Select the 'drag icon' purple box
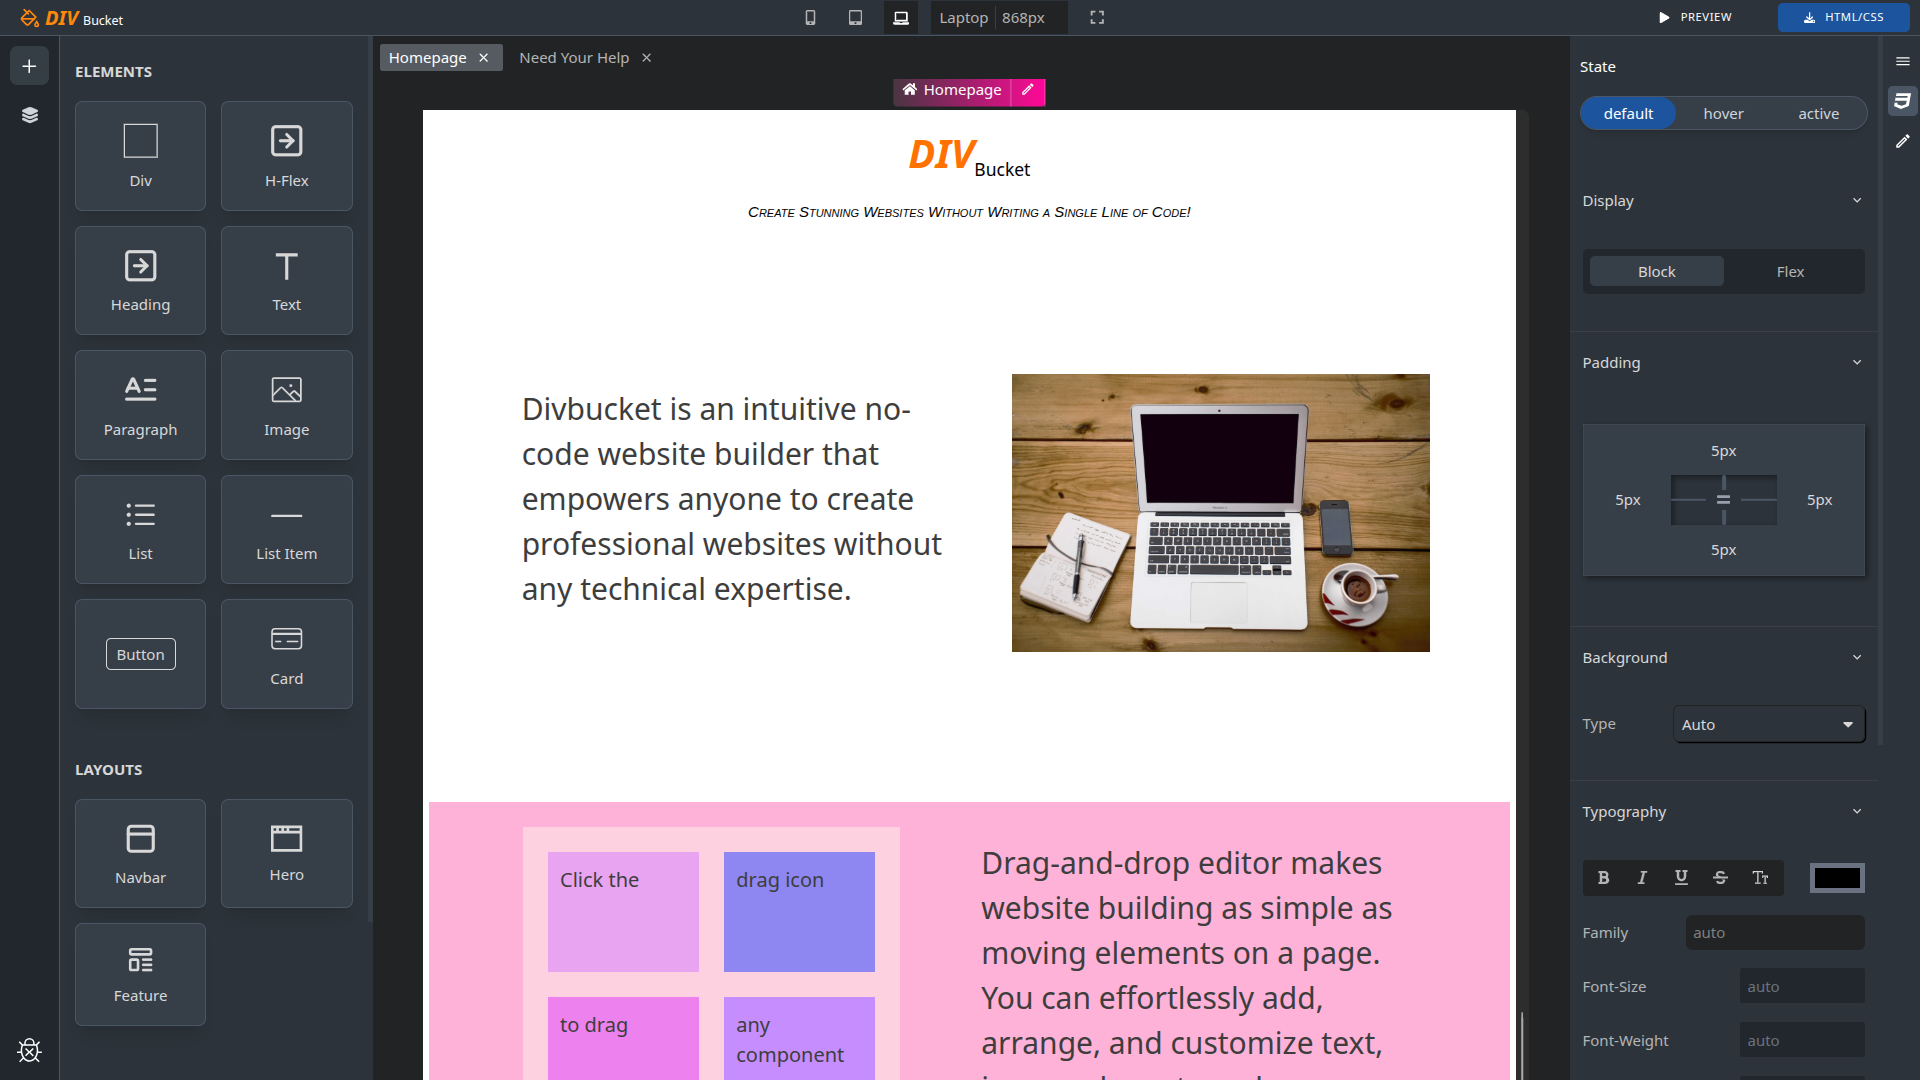Viewport: 1920px width, 1080px height. (799, 912)
